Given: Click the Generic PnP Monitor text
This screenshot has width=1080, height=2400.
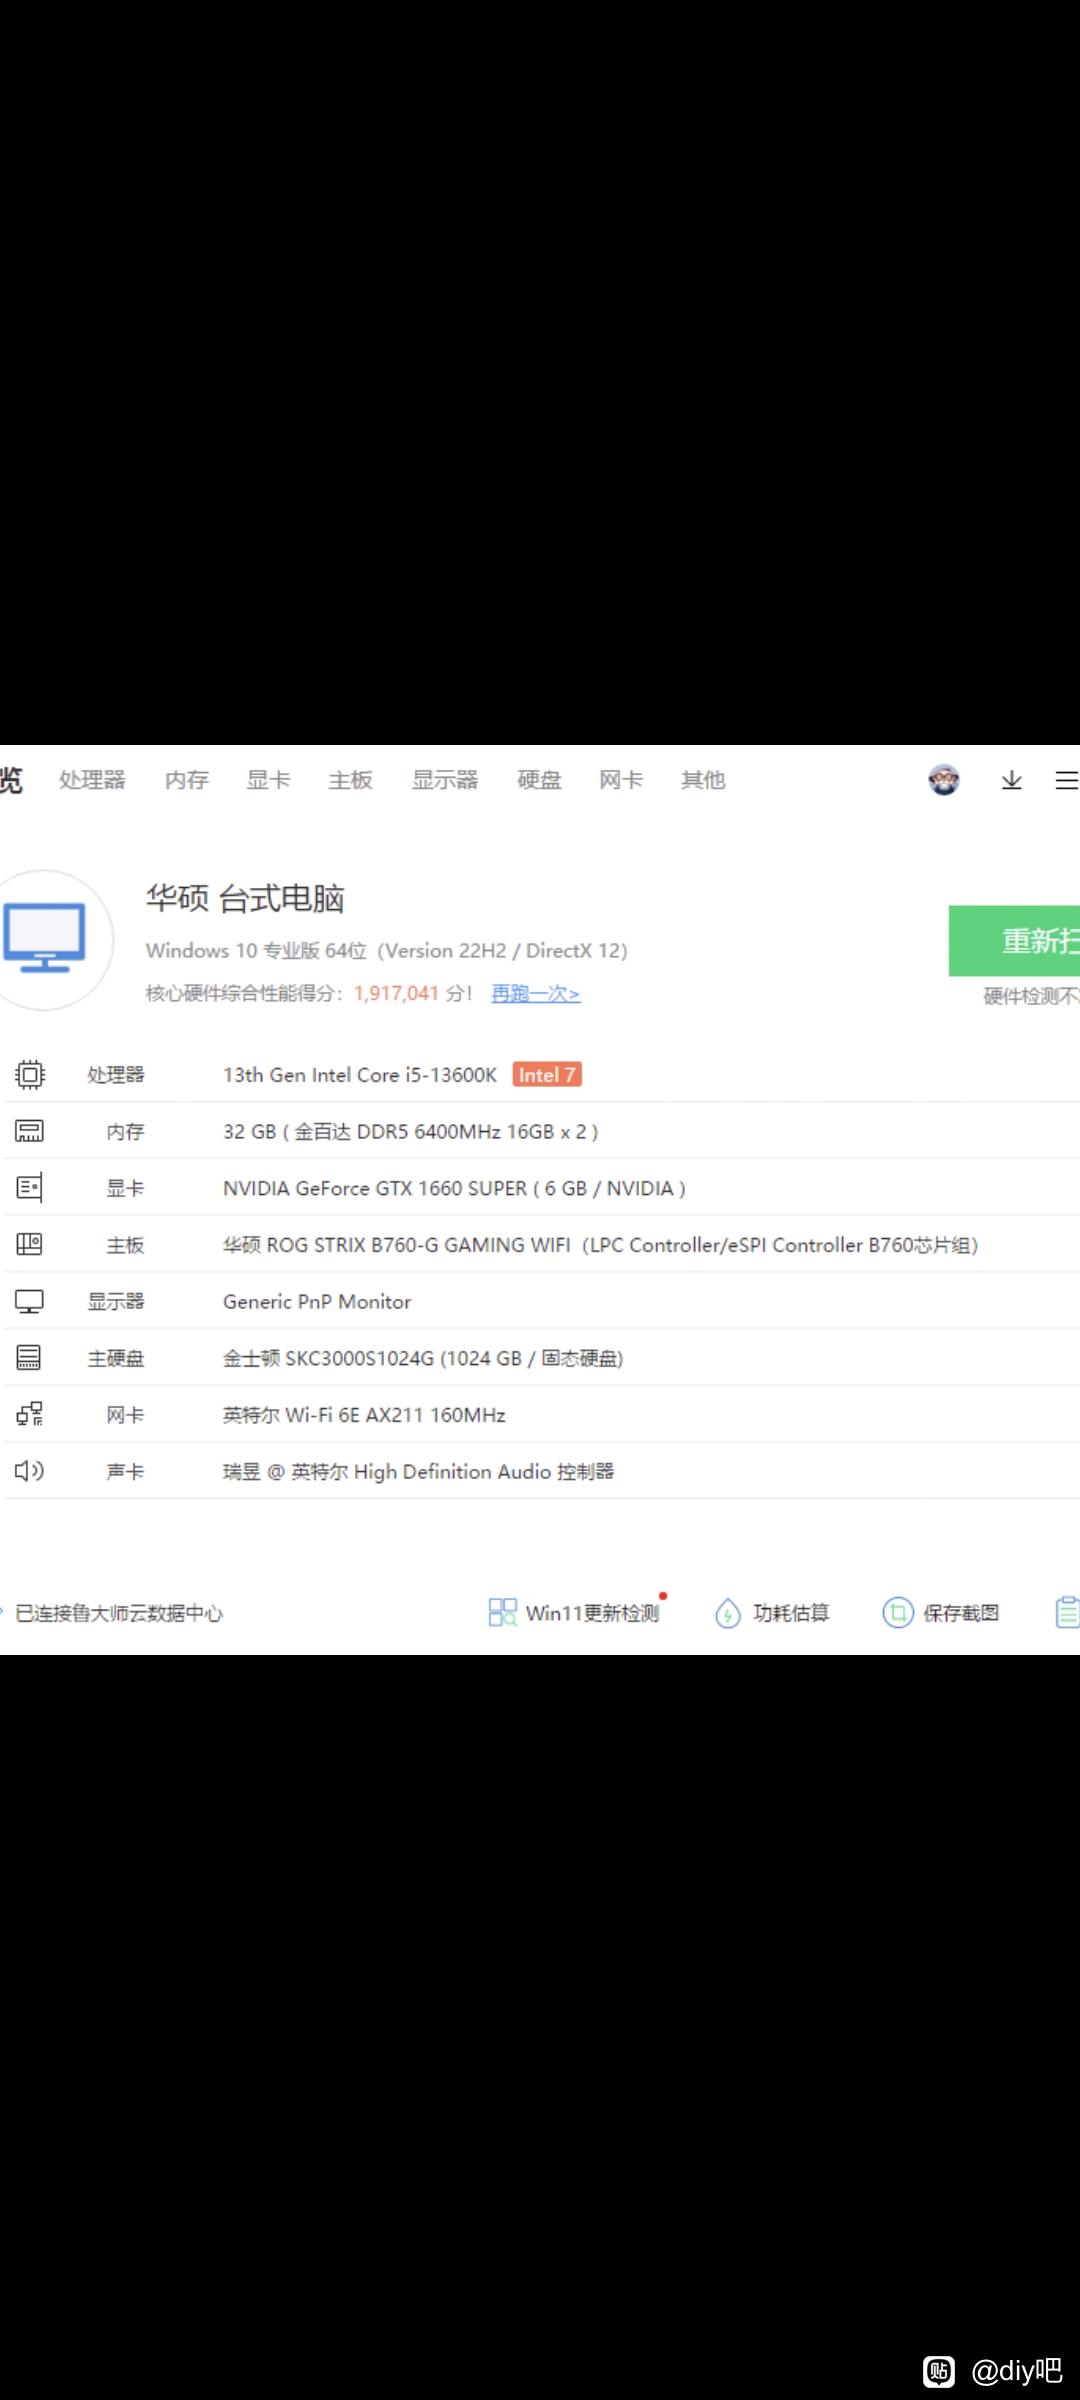Looking at the screenshot, I should click(317, 1302).
